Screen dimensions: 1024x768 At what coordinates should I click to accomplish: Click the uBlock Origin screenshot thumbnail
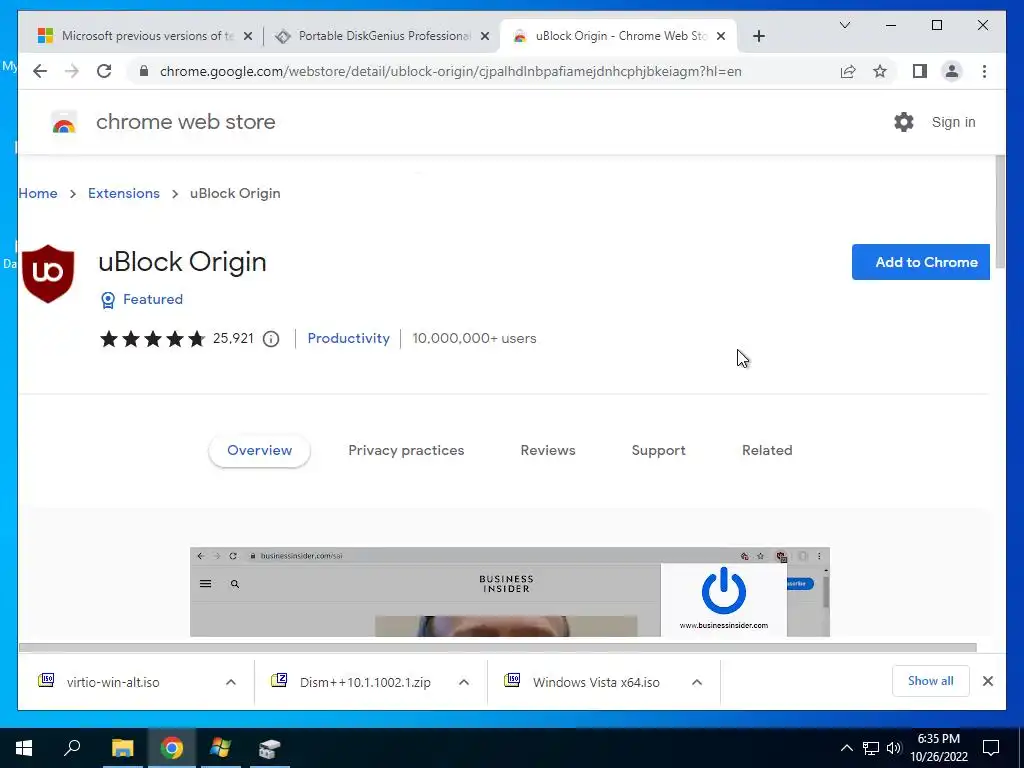pyautogui.click(x=509, y=592)
